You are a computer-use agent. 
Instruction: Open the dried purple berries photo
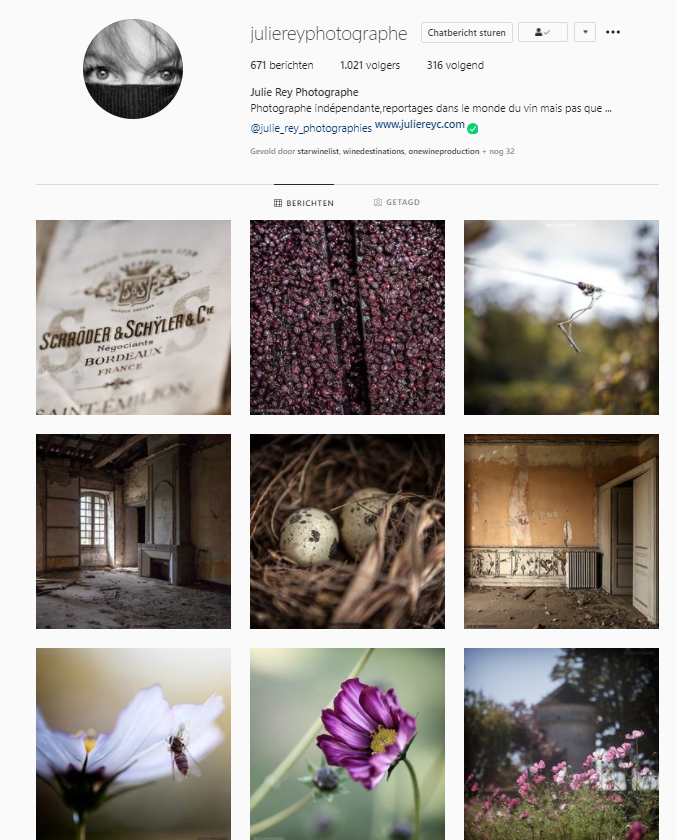347,317
